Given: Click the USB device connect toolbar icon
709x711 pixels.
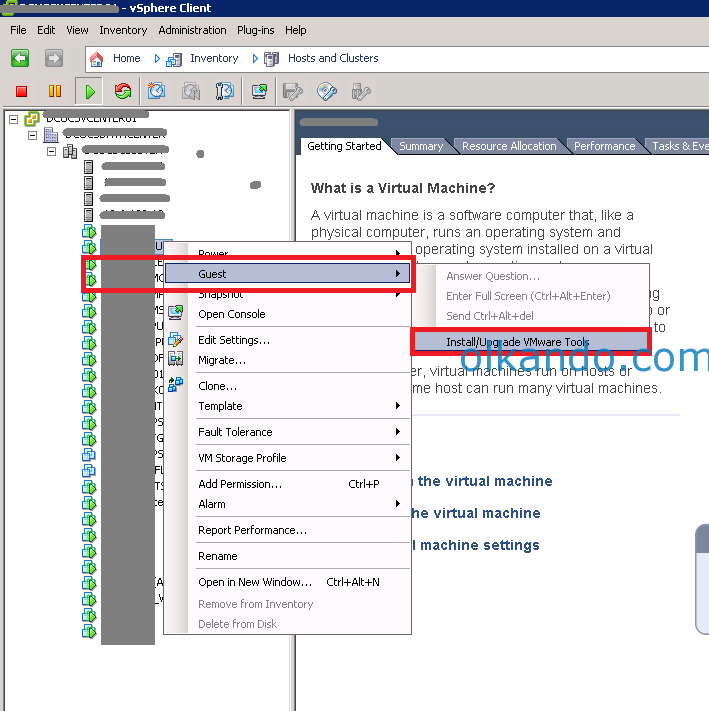Looking at the screenshot, I should [361, 91].
